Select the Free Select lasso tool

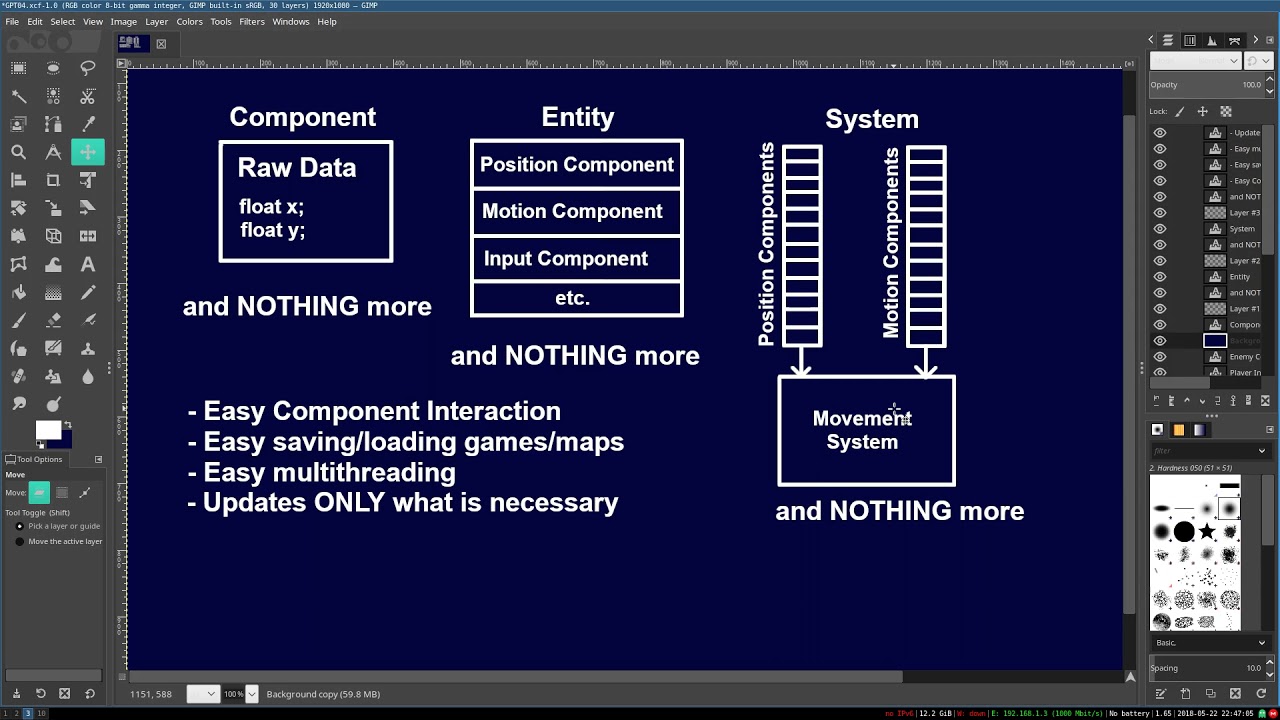88,68
